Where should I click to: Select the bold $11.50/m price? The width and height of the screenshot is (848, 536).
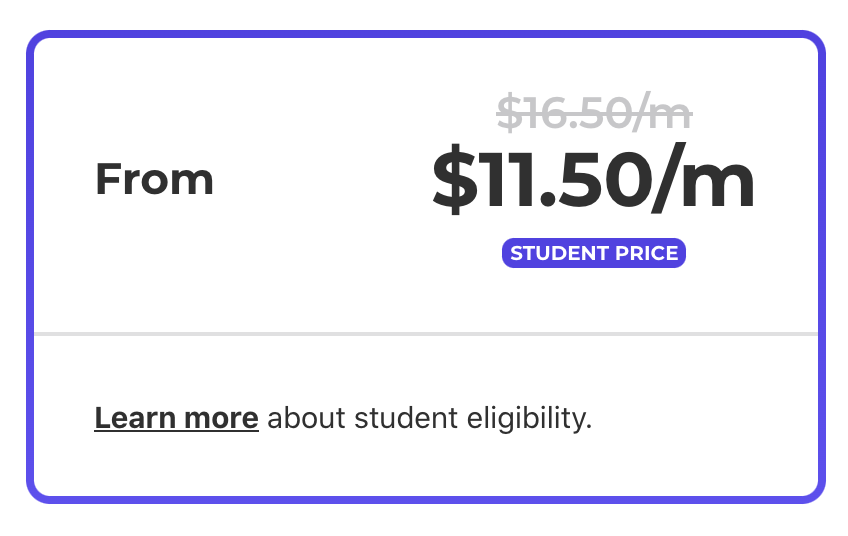point(593,179)
